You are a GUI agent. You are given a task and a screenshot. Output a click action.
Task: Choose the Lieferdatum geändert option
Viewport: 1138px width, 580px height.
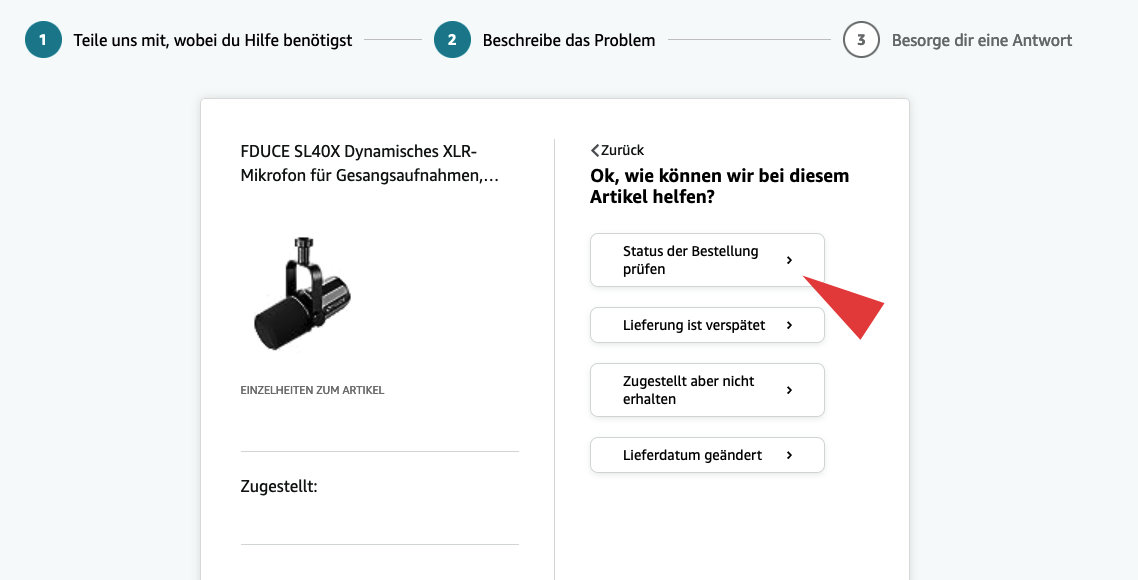click(x=692, y=455)
